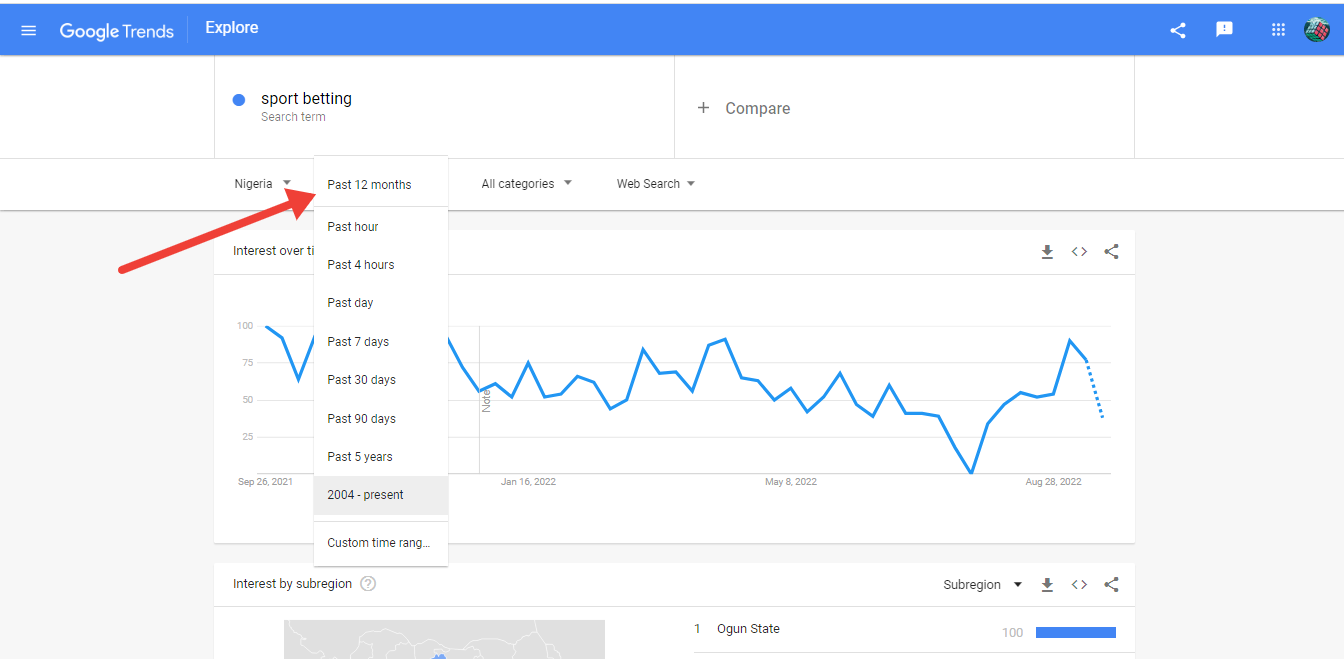The height and width of the screenshot is (659, 1344).
Task: Click the 'Aug 28, 2022' axis date
Action: coord(1054,482)
